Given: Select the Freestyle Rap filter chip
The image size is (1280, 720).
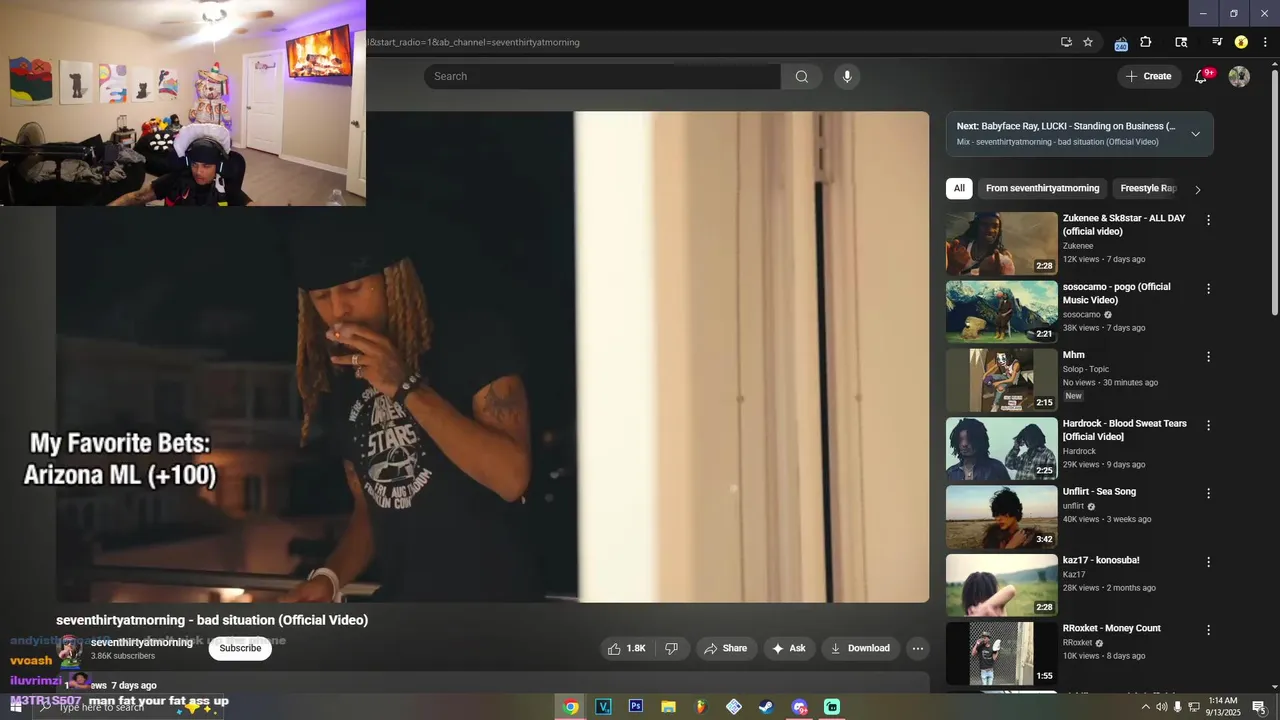Looking at the screenshot, I should [1148, 188].
